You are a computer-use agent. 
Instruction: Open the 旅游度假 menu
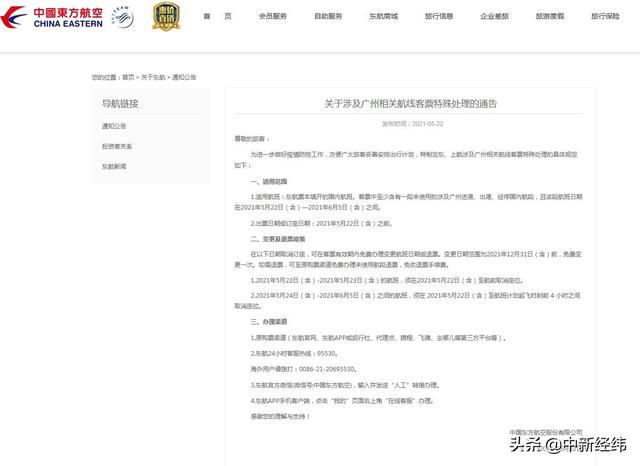[549, 17]
